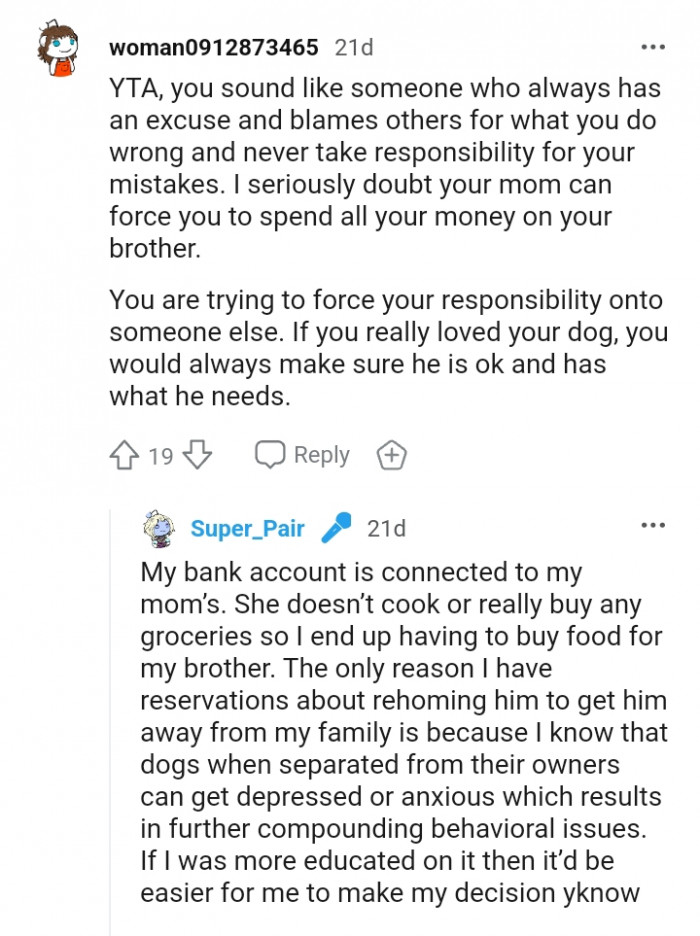Image resolution: width=700 pixels, height=936 pixels.
Task: Expand options via woman0912873465's ellipsis control
Action: [x=655, y=45]
